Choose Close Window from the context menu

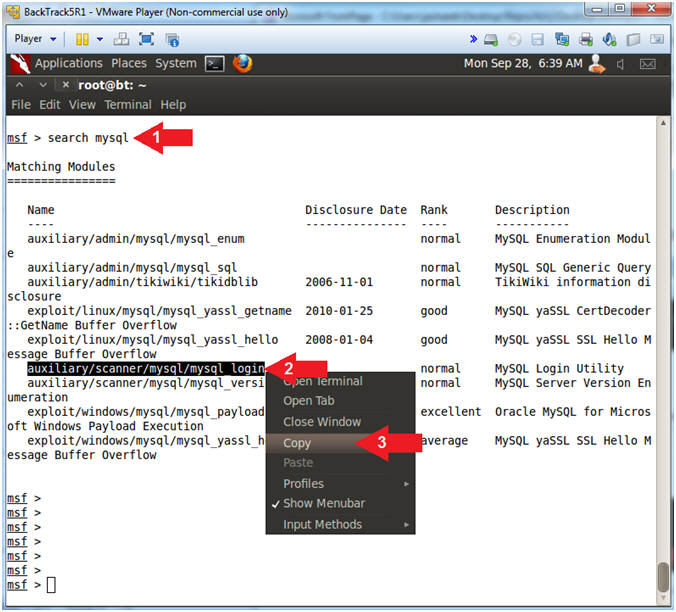340,422
